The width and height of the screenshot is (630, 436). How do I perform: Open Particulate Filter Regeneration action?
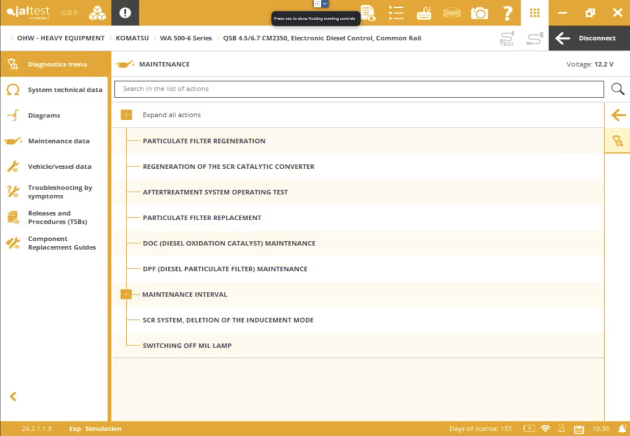click(204, 141)
